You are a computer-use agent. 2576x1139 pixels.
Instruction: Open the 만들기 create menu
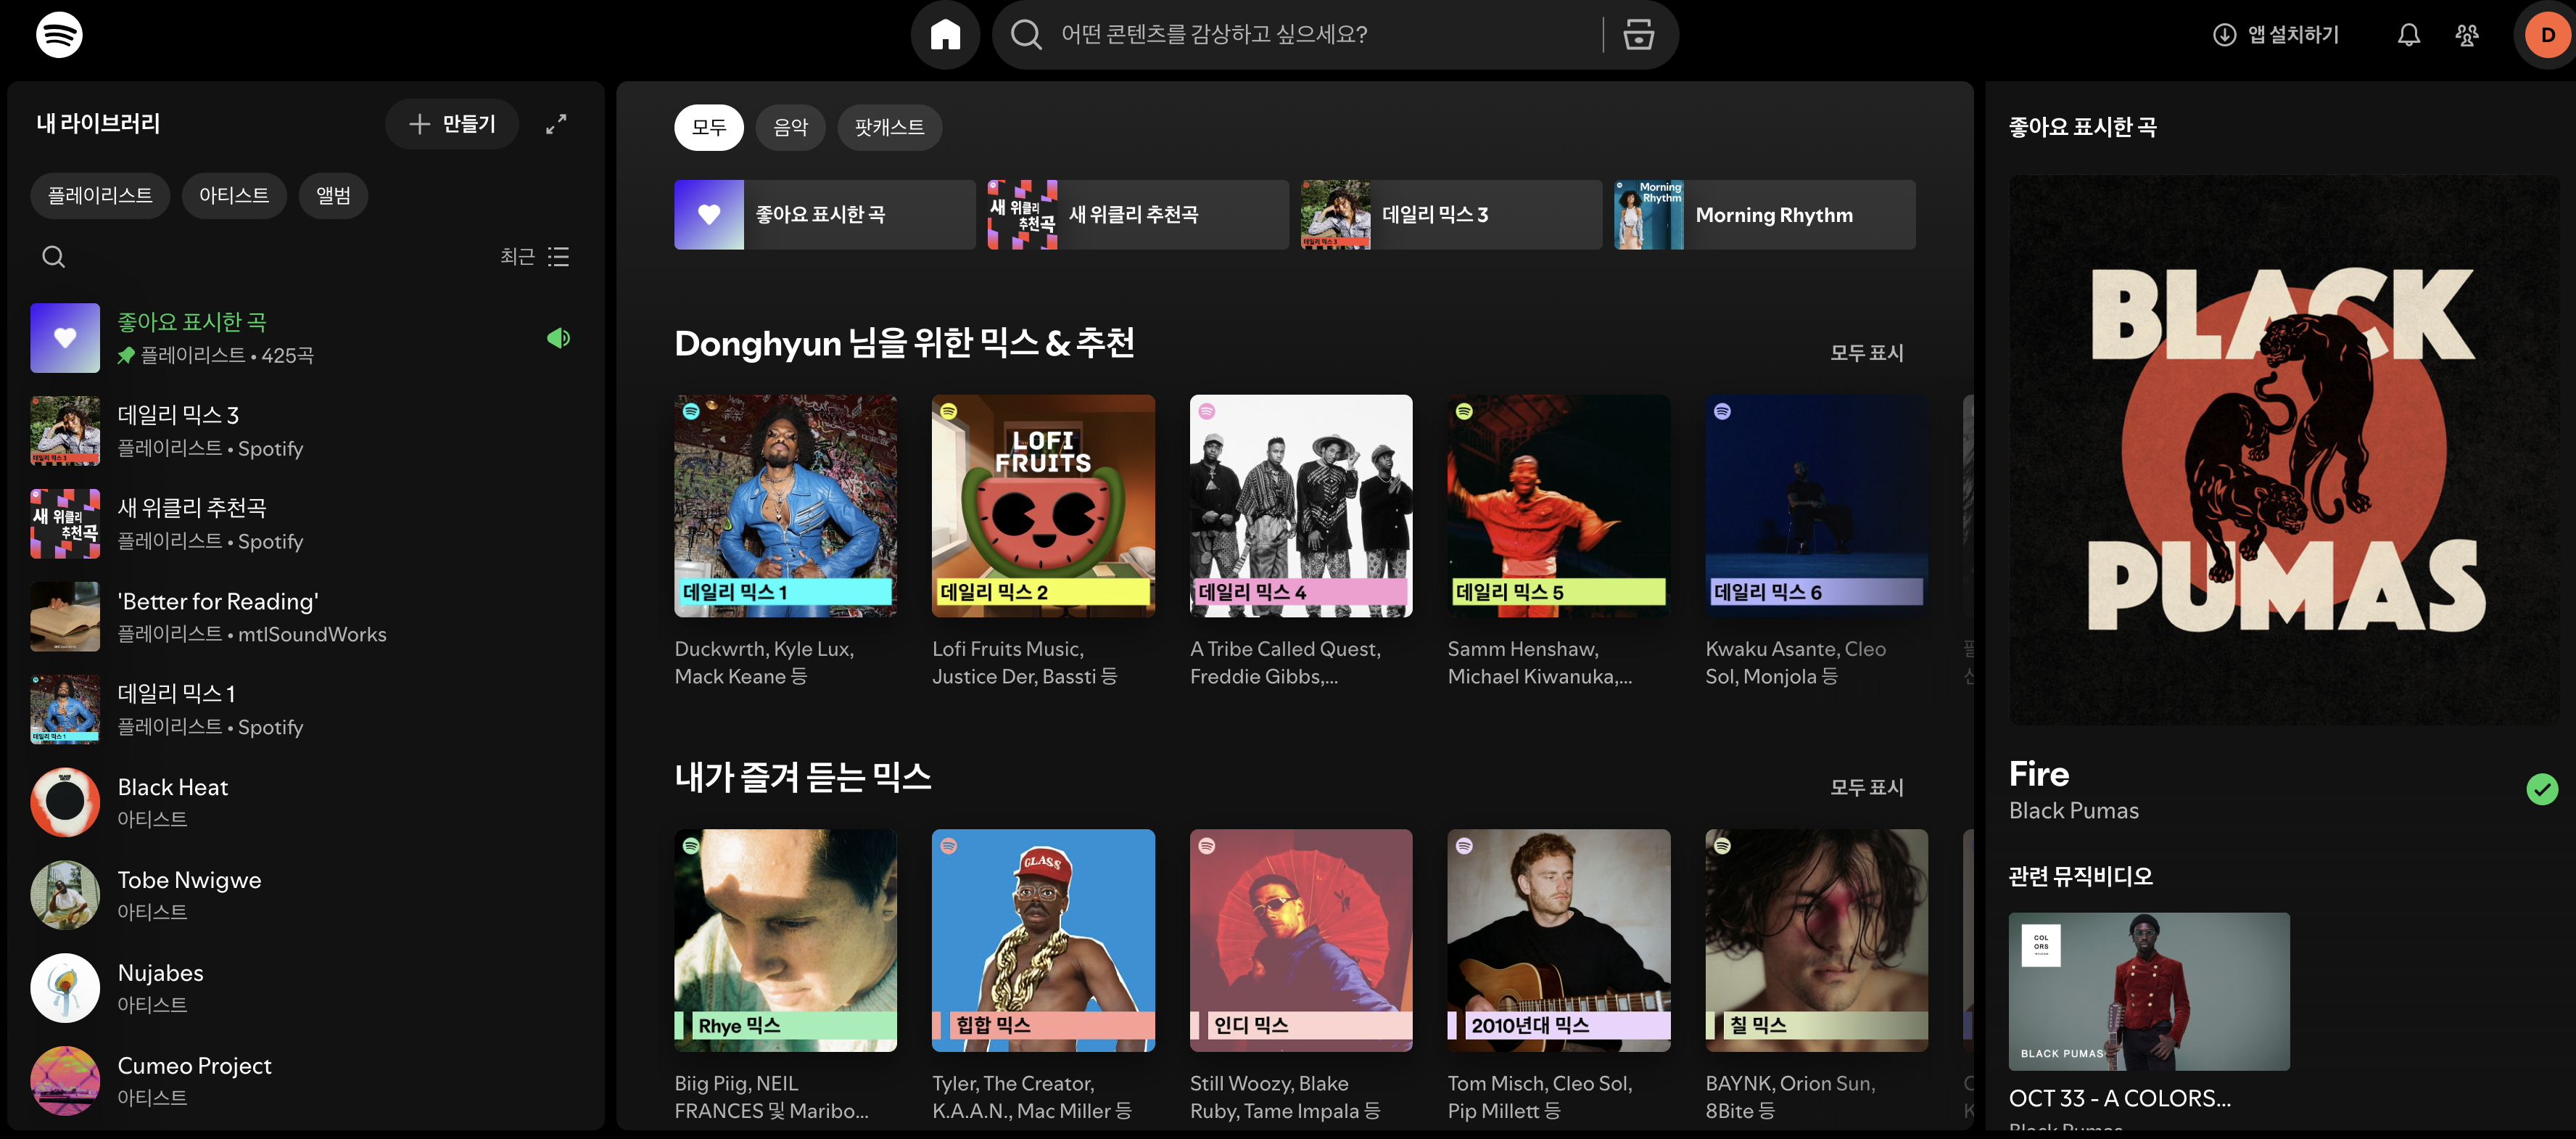tap(452, 124)
